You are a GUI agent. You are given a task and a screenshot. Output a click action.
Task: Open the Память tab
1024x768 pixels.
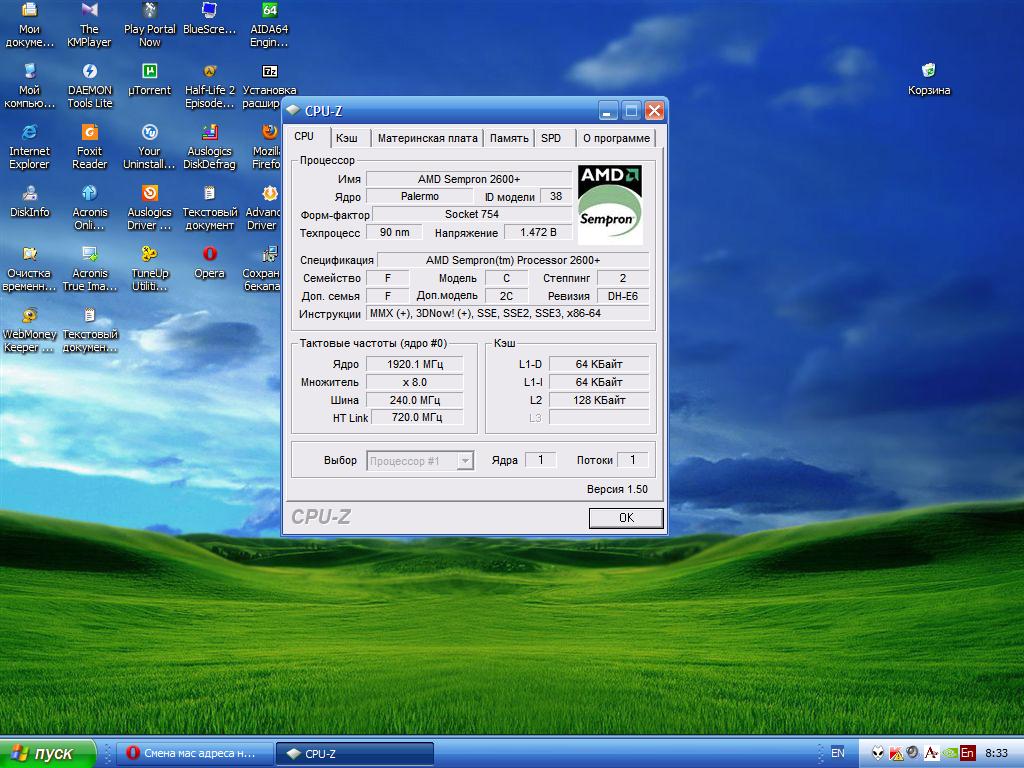(509, 138)
